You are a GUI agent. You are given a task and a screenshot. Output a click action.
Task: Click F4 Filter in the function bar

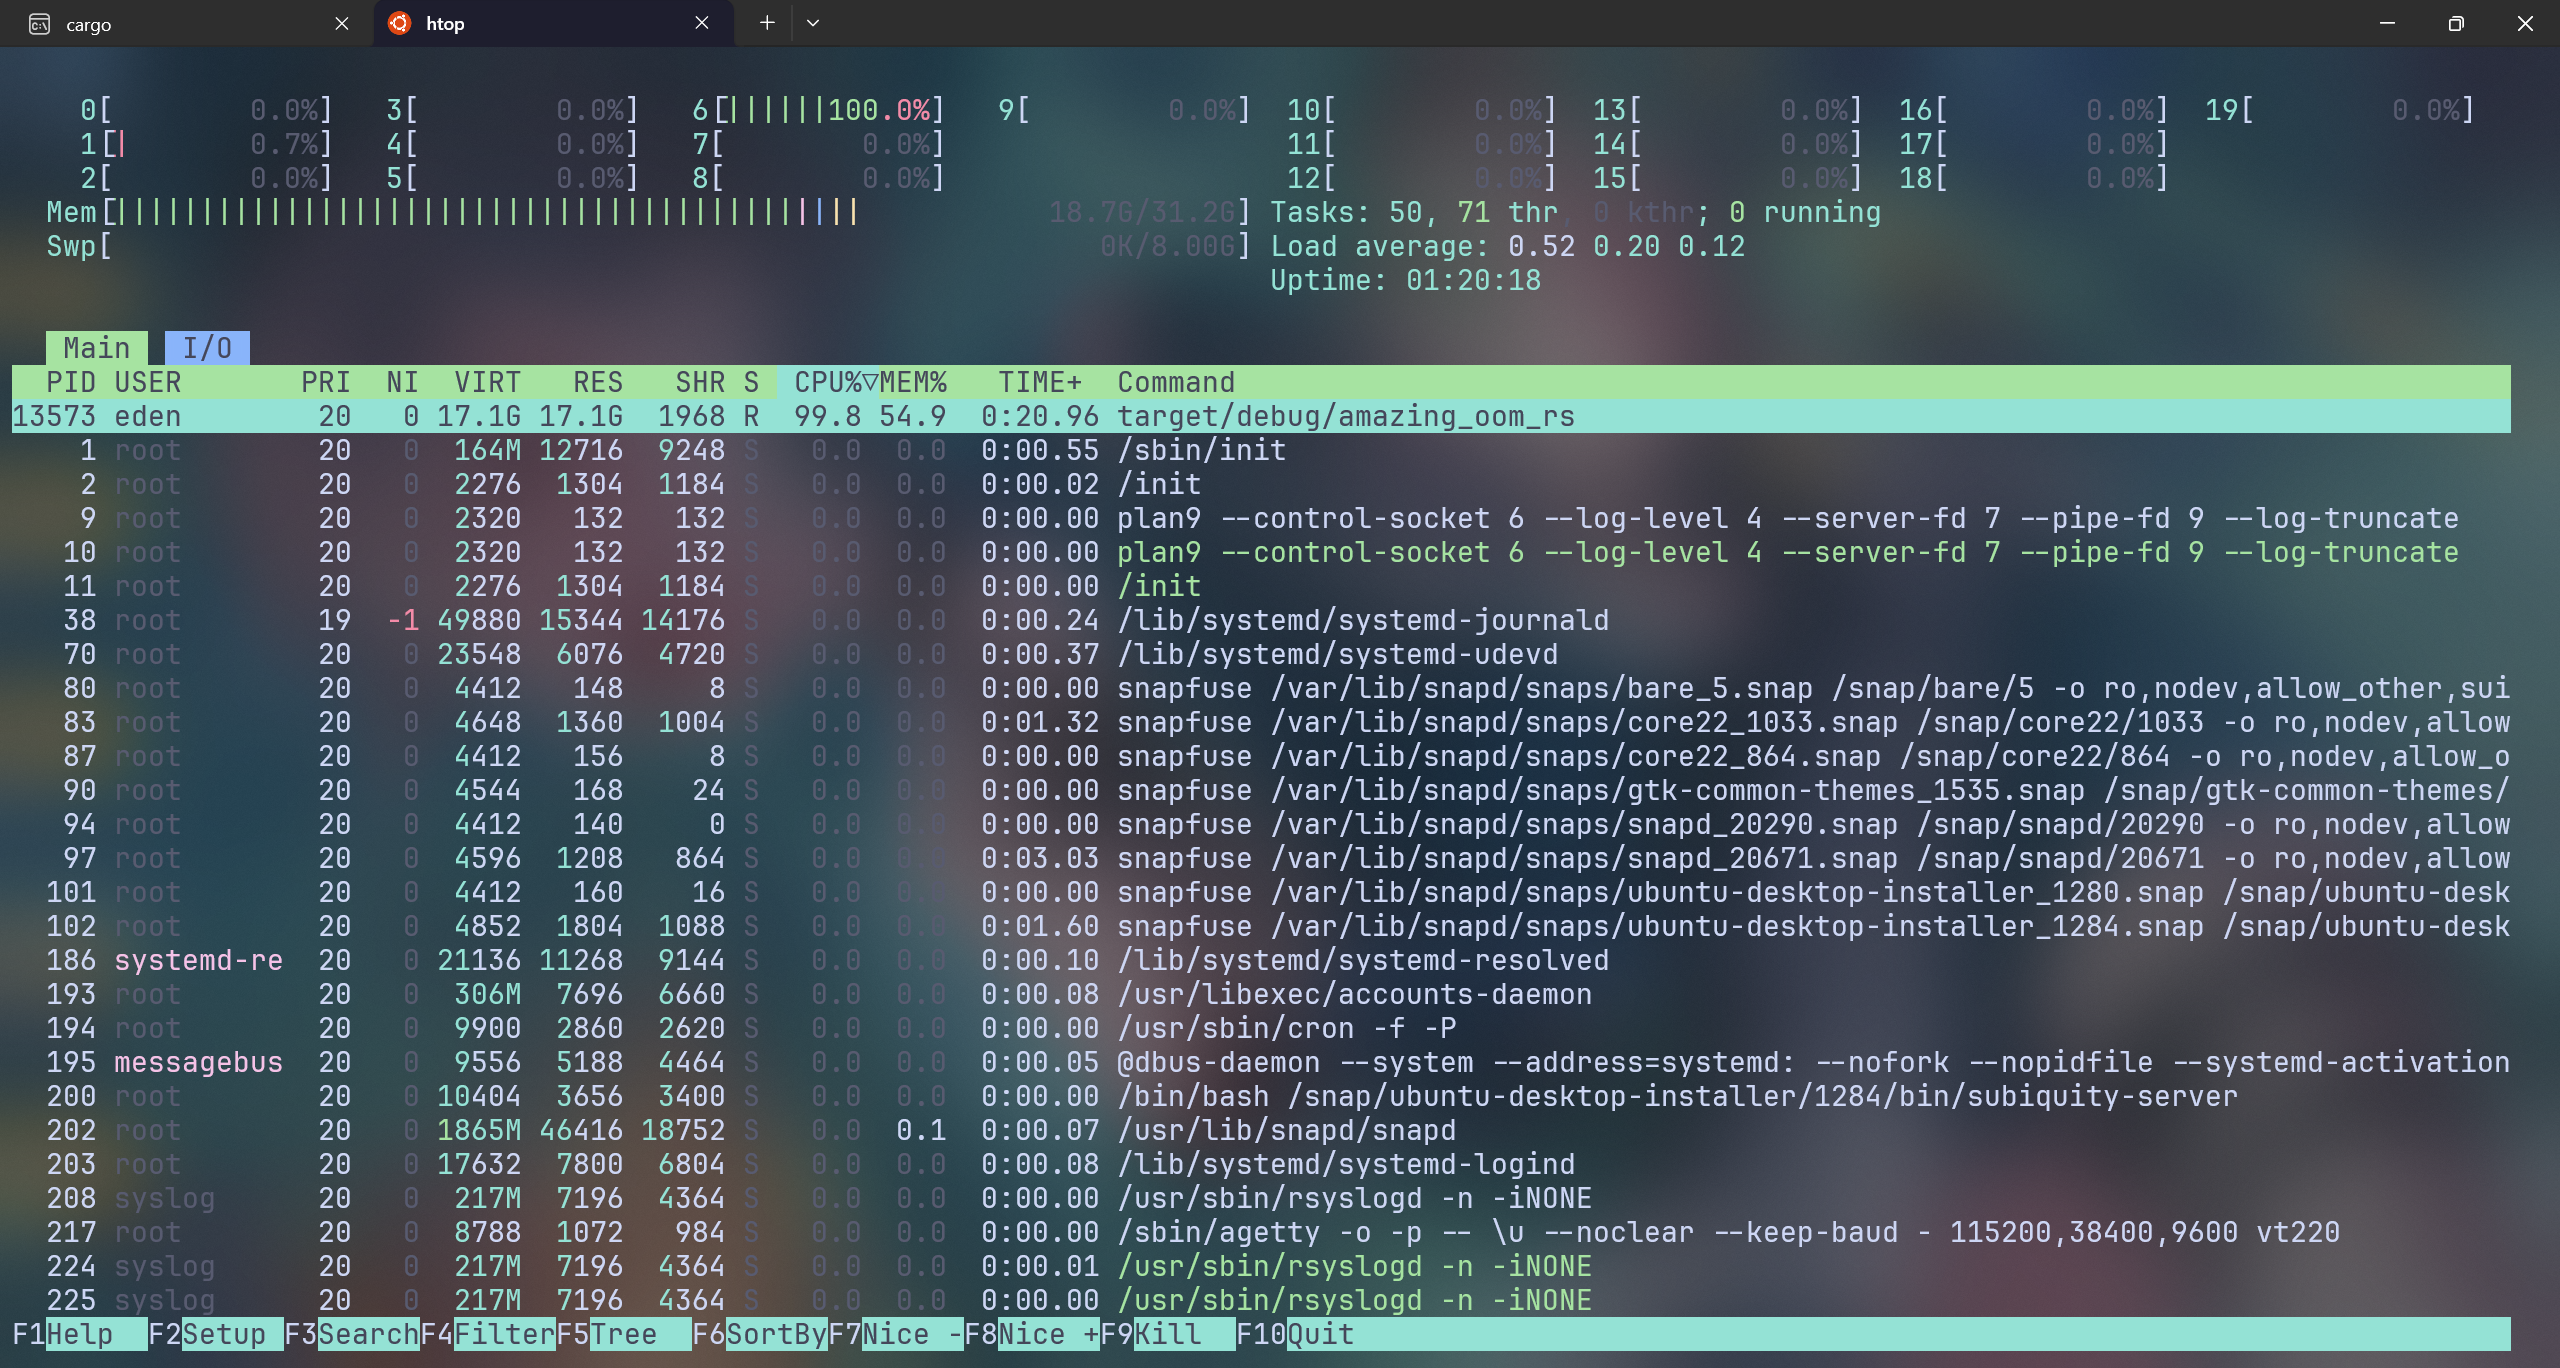(x=488, y=1334)
